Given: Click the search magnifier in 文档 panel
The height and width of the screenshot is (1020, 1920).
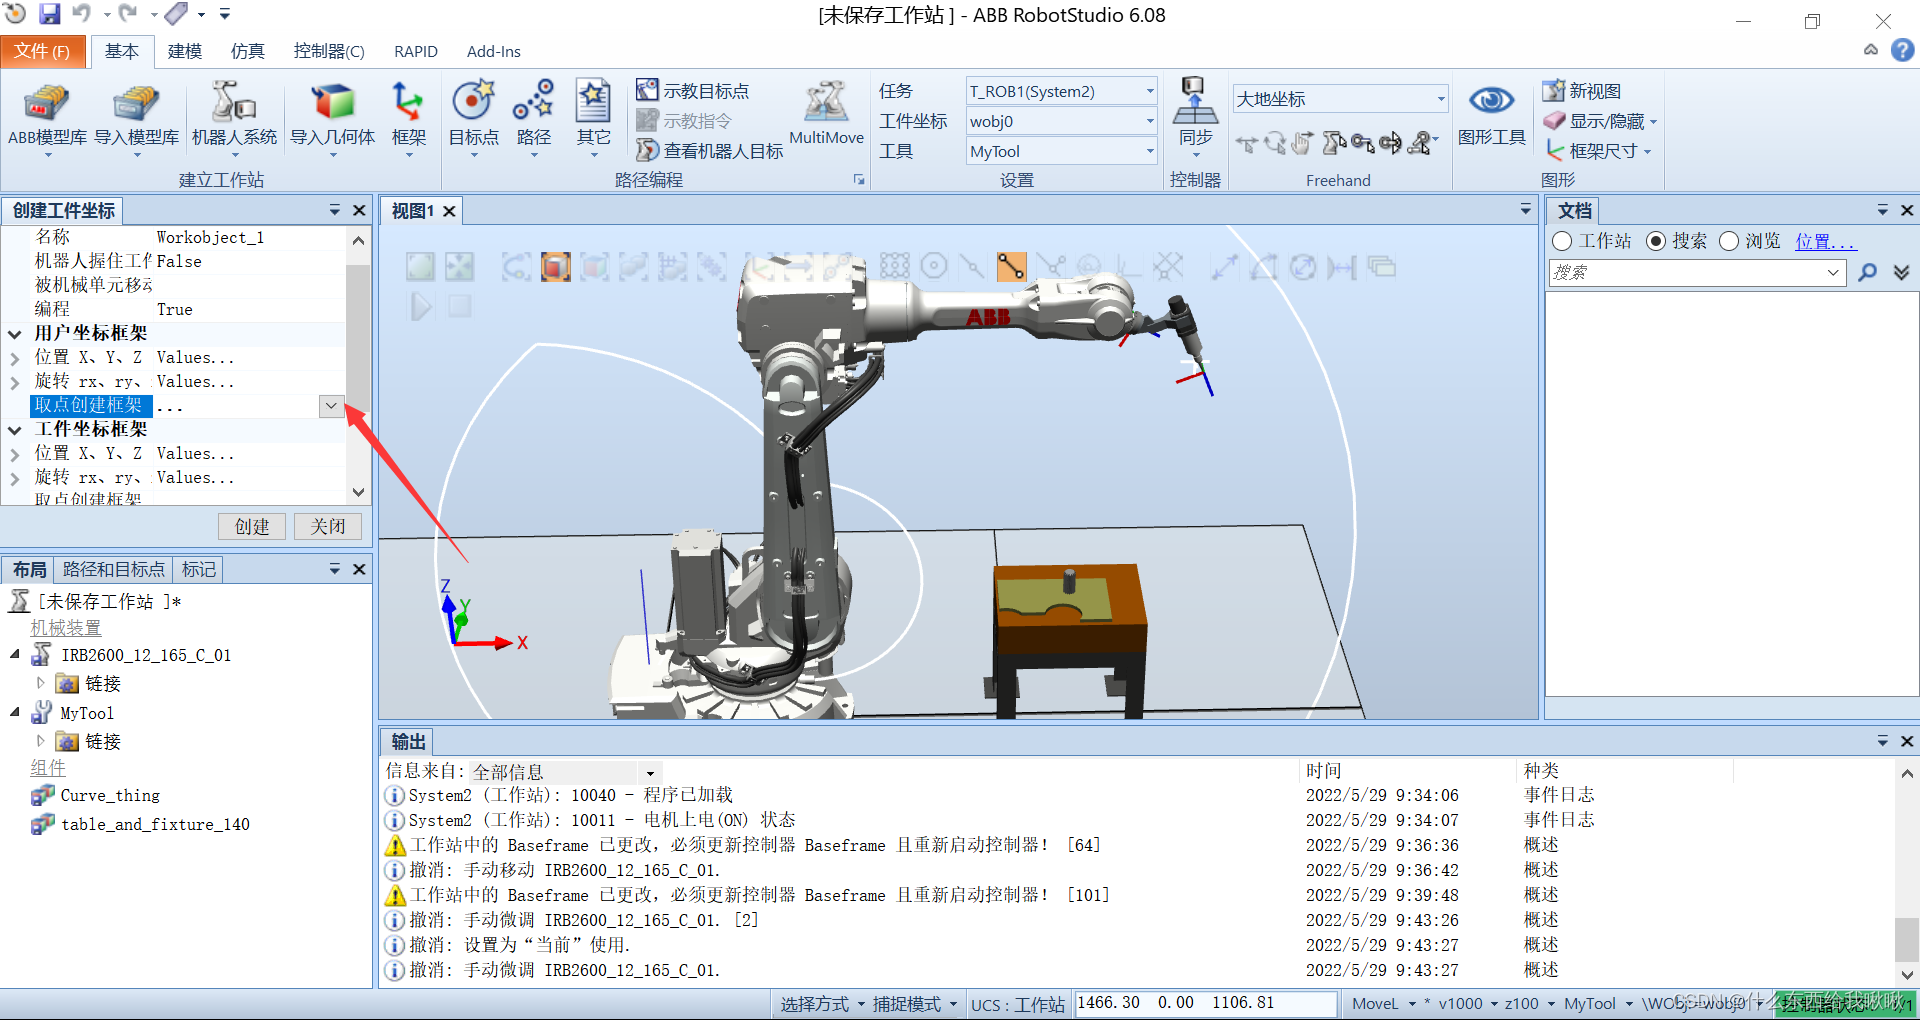Looking at the screenshot, I should [1867, 272].
